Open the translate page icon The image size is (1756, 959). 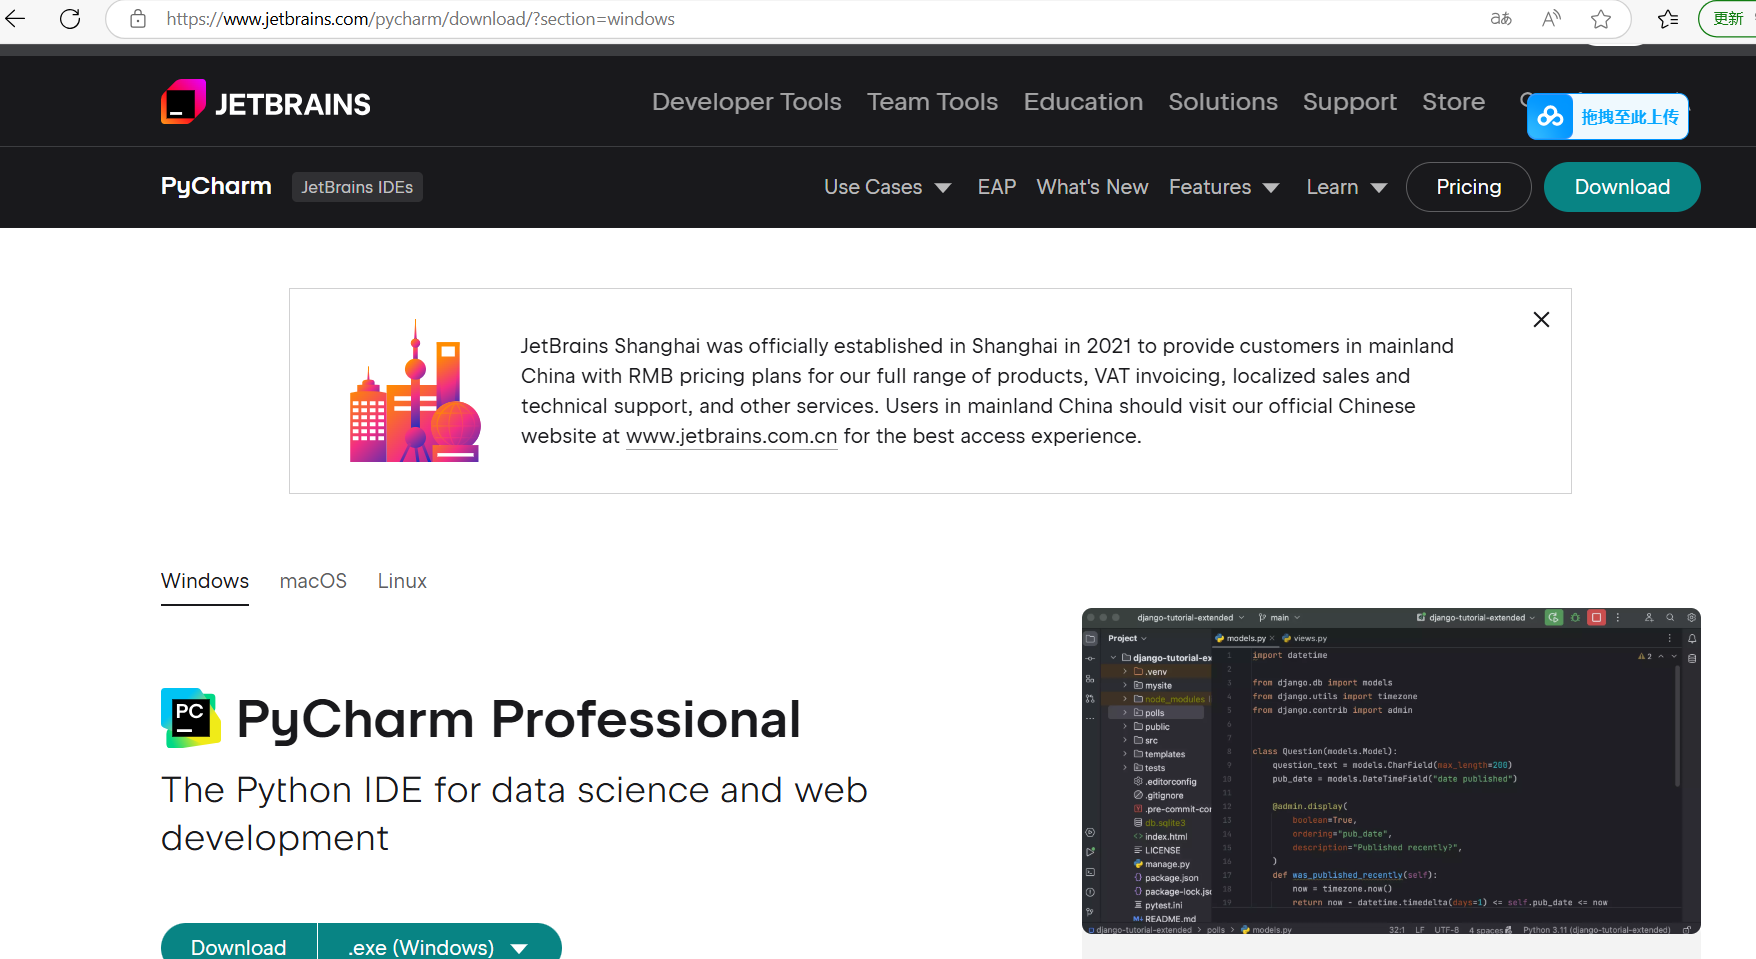coord(1501,18)
